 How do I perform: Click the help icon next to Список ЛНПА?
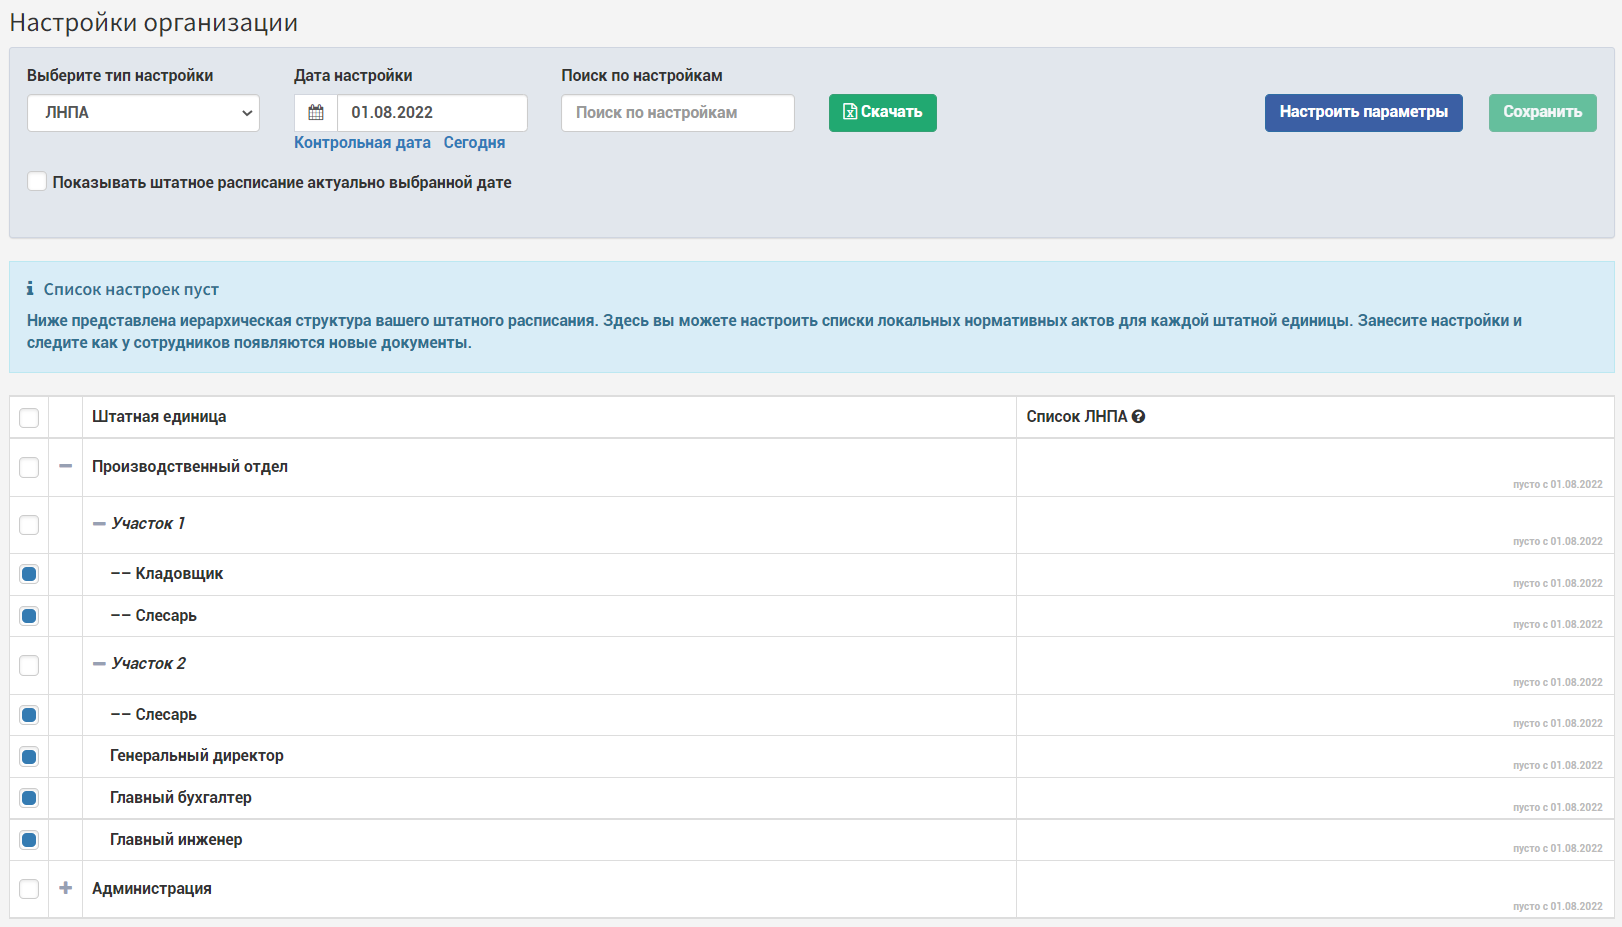click(1138, 417)
